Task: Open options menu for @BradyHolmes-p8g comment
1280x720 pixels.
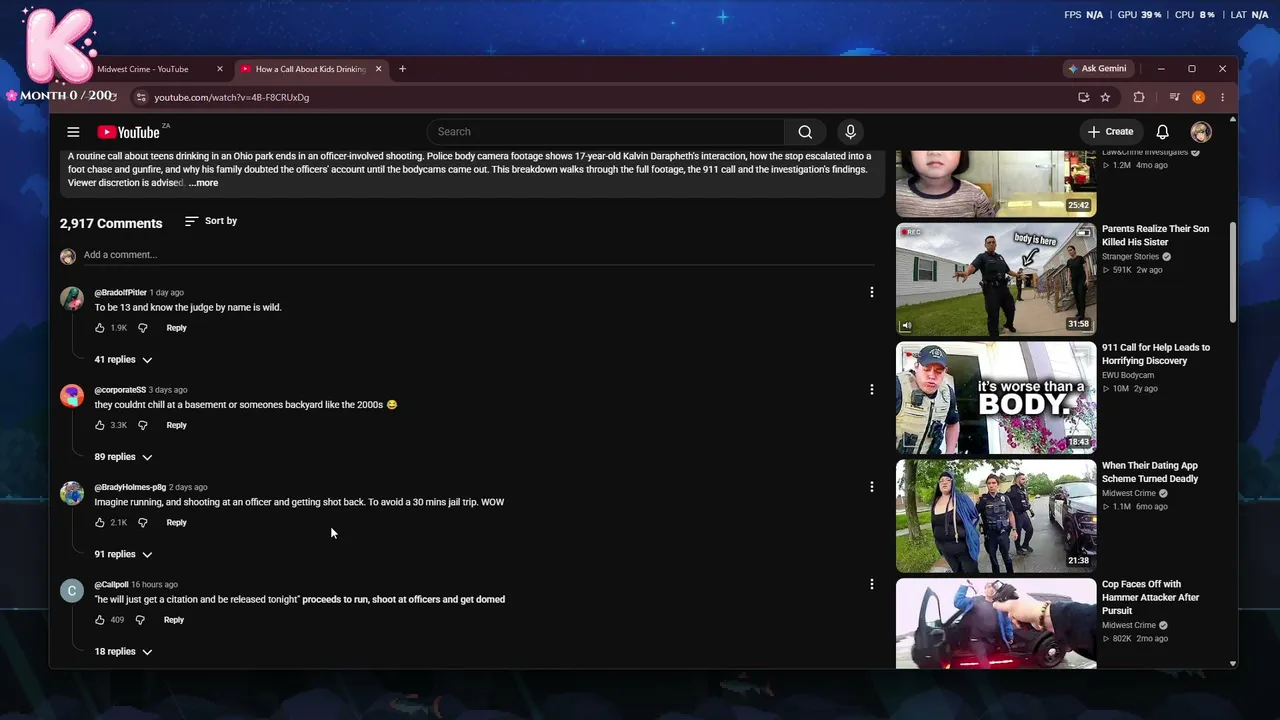Action: (x=872, y=487)
